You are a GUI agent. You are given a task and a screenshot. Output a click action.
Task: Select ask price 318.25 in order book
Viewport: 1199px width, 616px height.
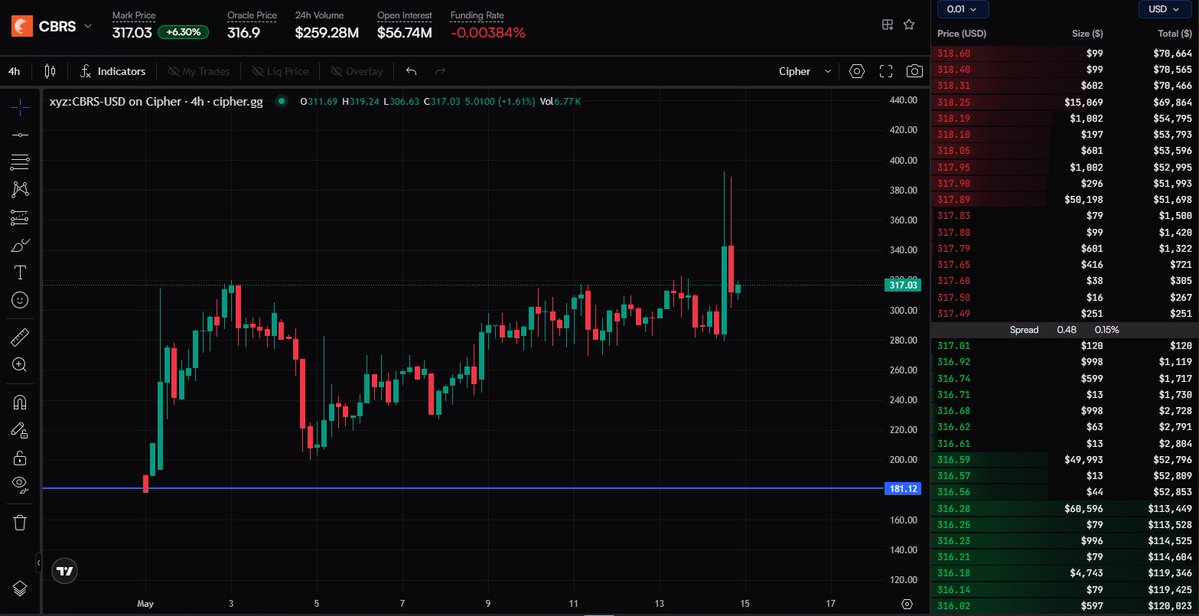[953, 102]
